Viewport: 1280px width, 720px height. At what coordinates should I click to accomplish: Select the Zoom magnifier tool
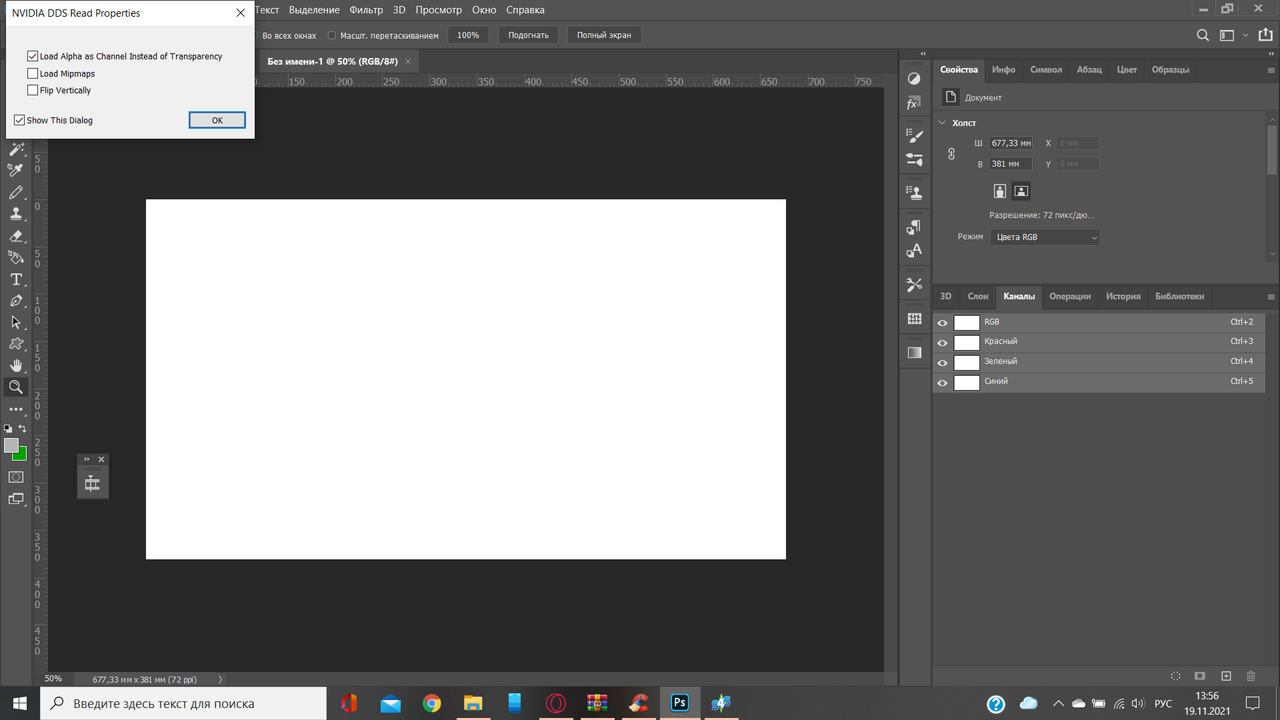16,387
